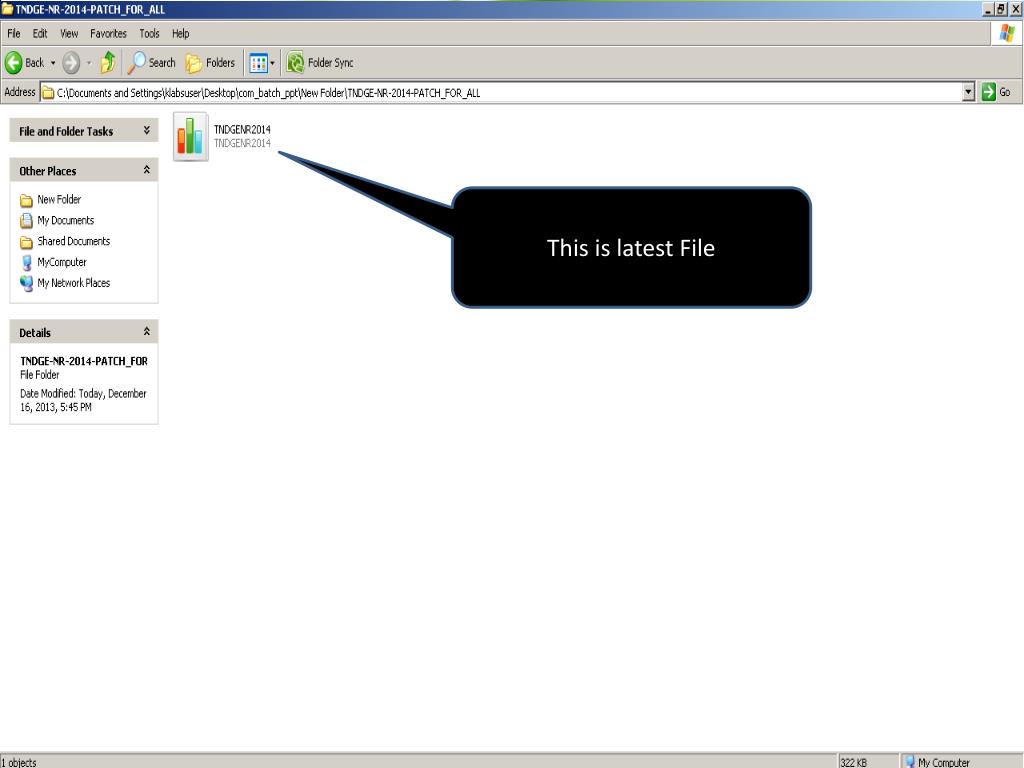Click the Windows flag logo

1007,33
